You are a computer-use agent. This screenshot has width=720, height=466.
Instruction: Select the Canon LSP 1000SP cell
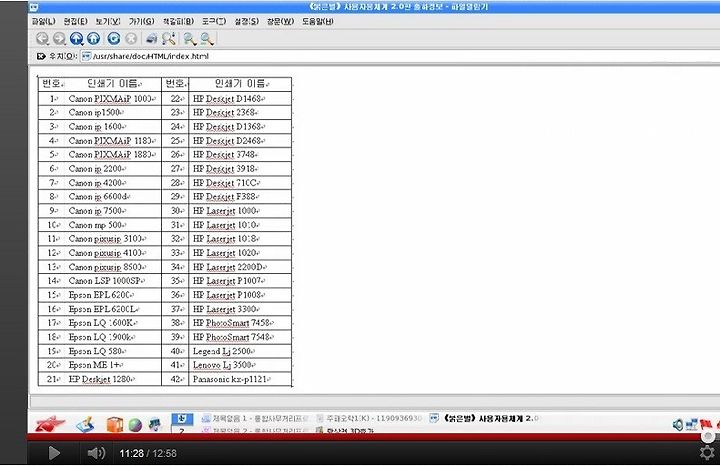pyautogui.click(x=112, y=281)
